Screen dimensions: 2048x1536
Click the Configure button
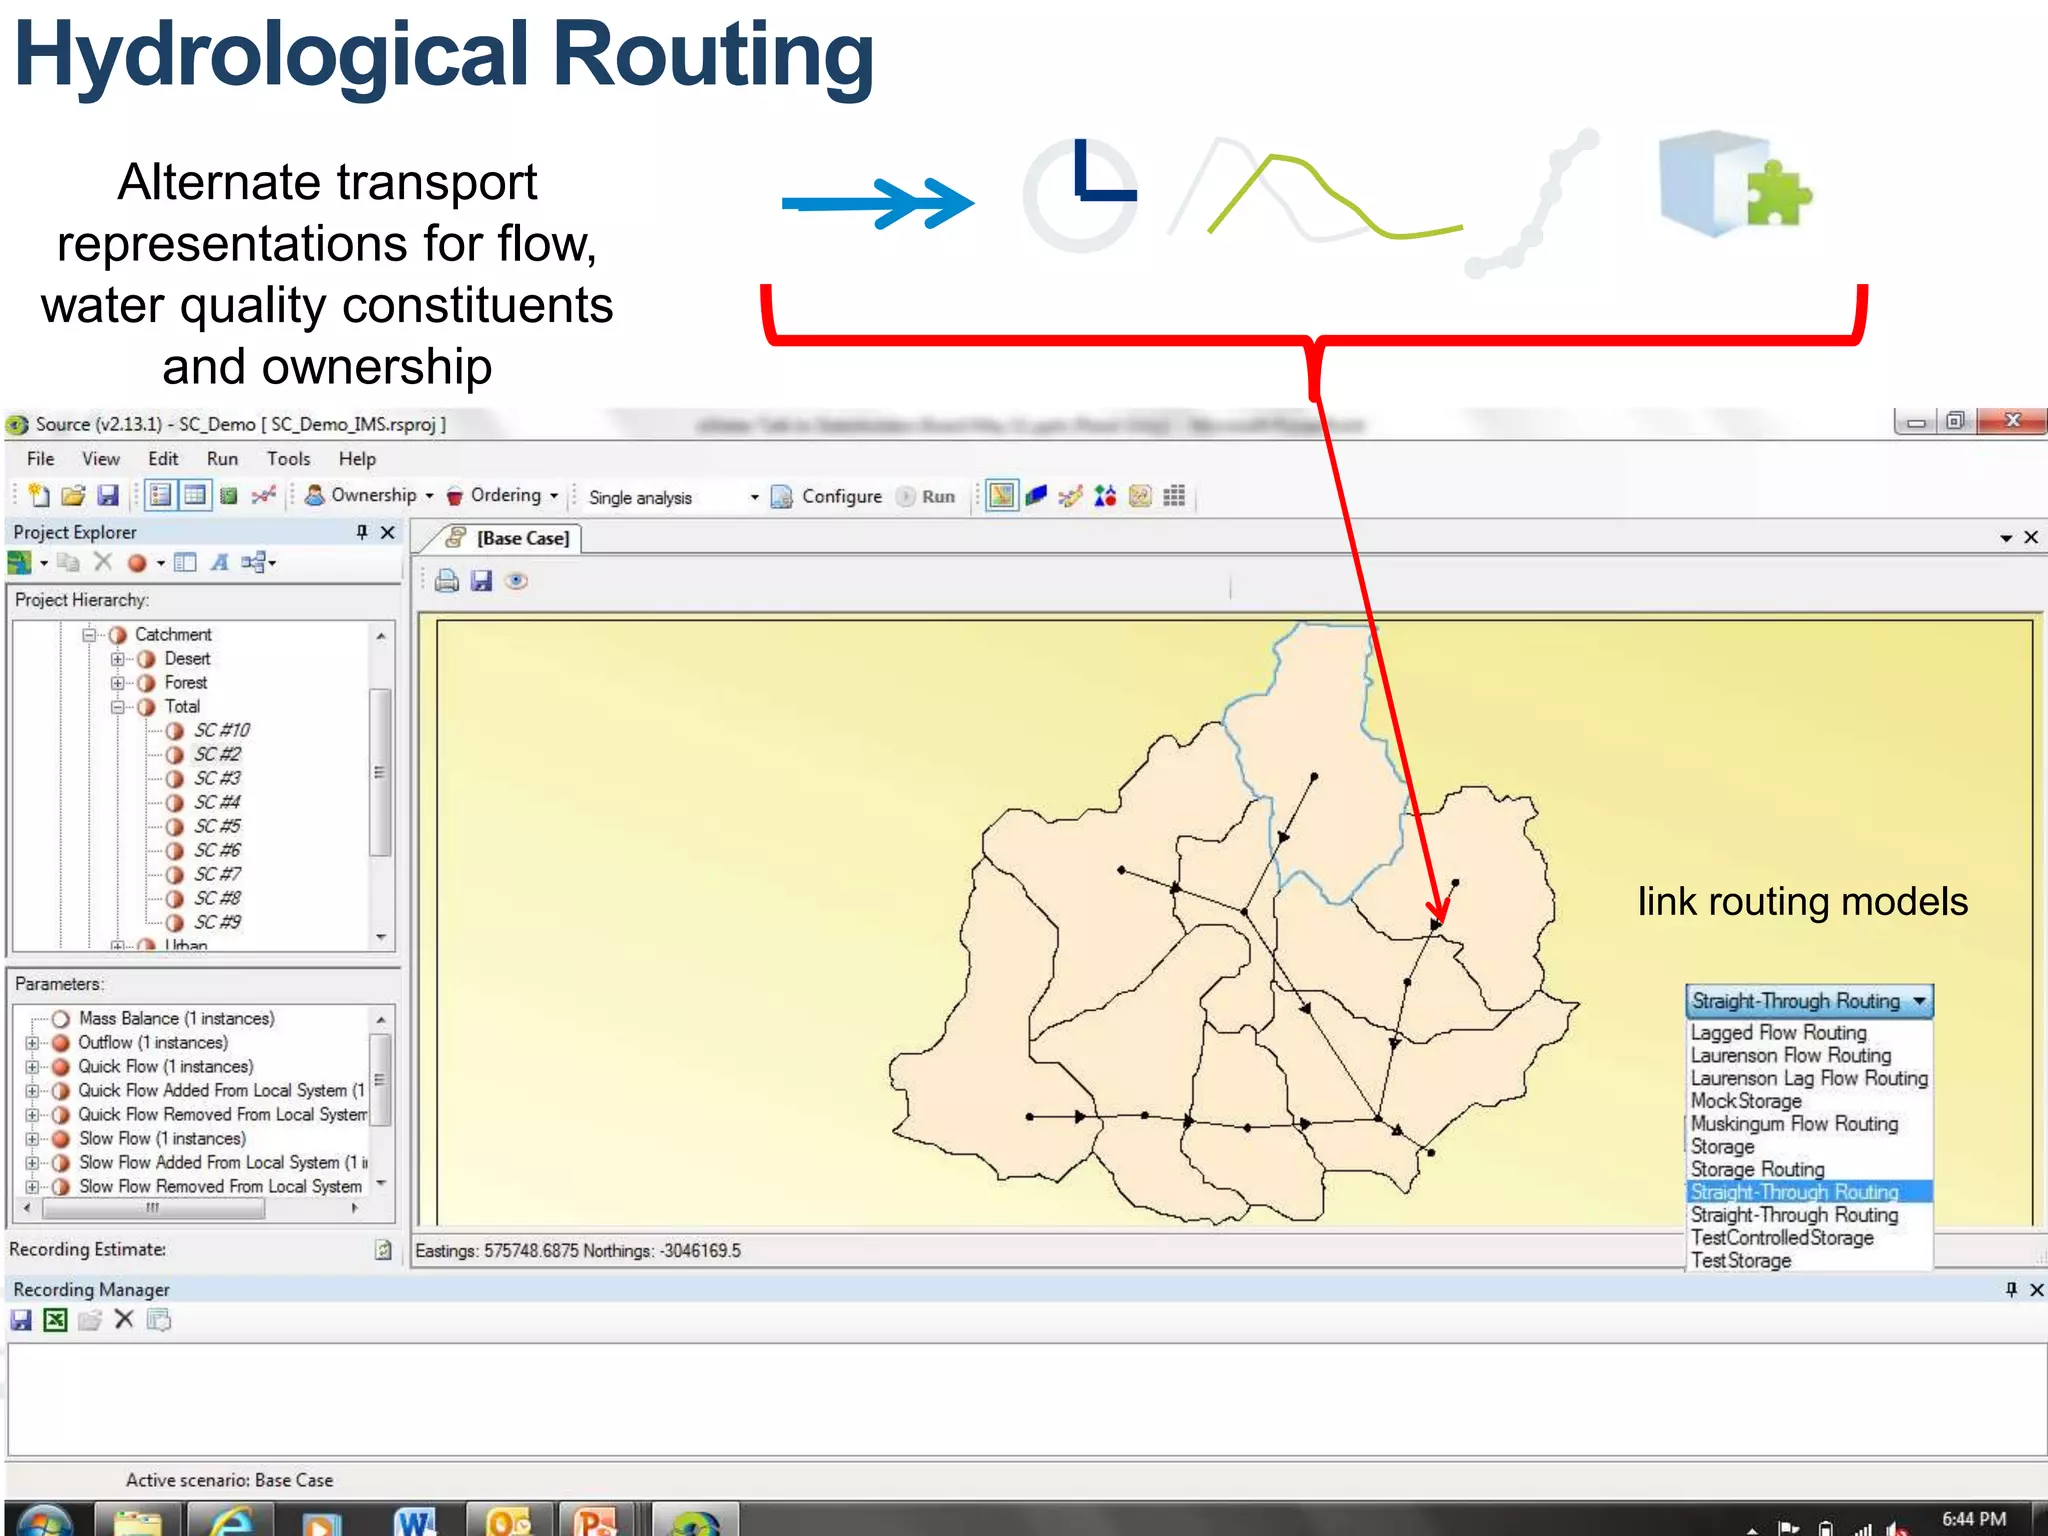pyautogui.click(x=828, y=496)
